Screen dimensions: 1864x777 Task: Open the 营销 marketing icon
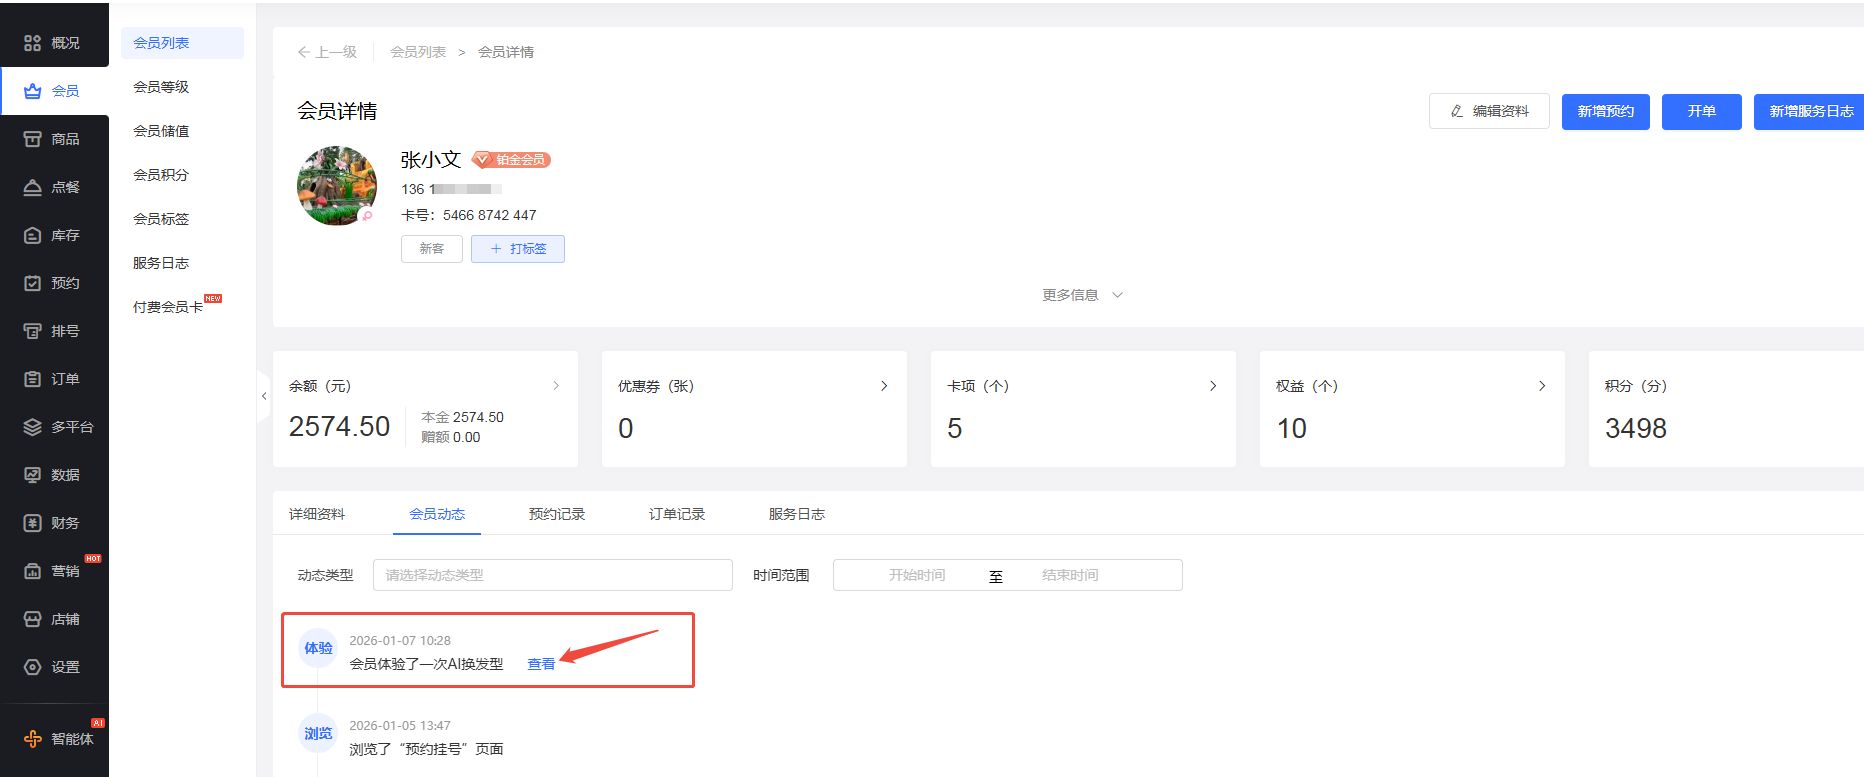click(33, 571)
